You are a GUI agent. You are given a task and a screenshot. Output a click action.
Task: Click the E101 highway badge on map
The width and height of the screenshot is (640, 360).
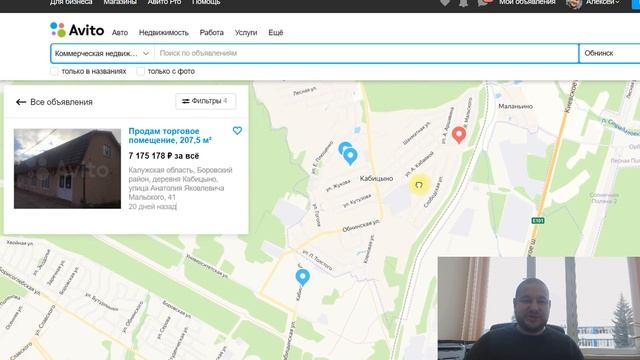[538, 221]
